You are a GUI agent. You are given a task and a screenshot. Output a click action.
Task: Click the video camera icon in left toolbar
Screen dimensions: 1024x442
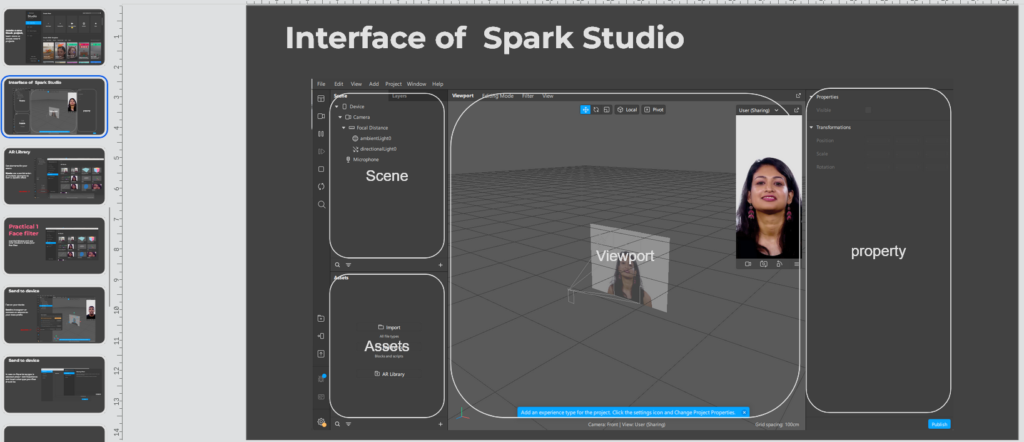pos(321,116)
